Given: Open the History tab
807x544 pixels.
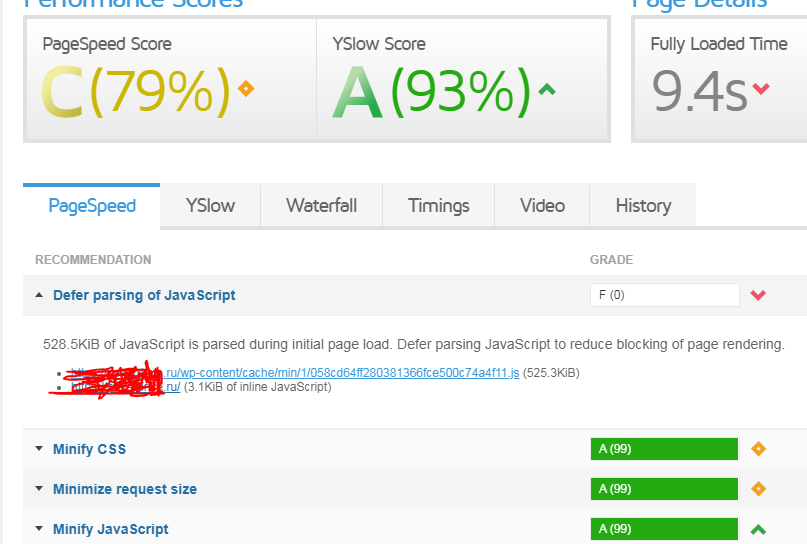Looking at the screenshot, I should click(643, 205).
